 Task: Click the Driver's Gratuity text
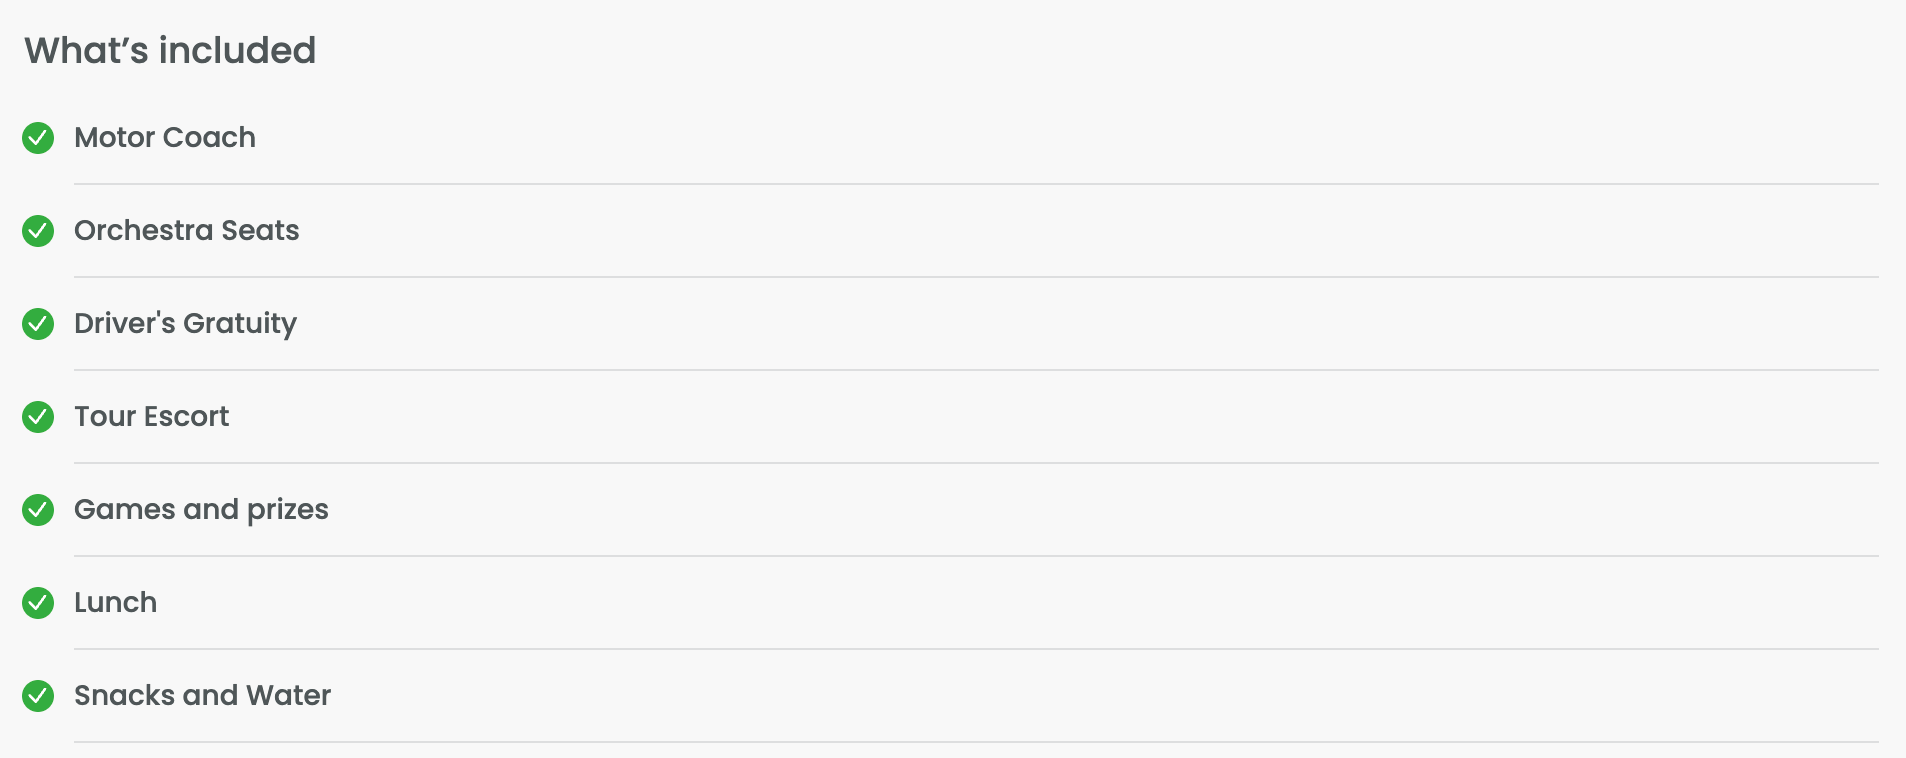(x=185, y=323)
